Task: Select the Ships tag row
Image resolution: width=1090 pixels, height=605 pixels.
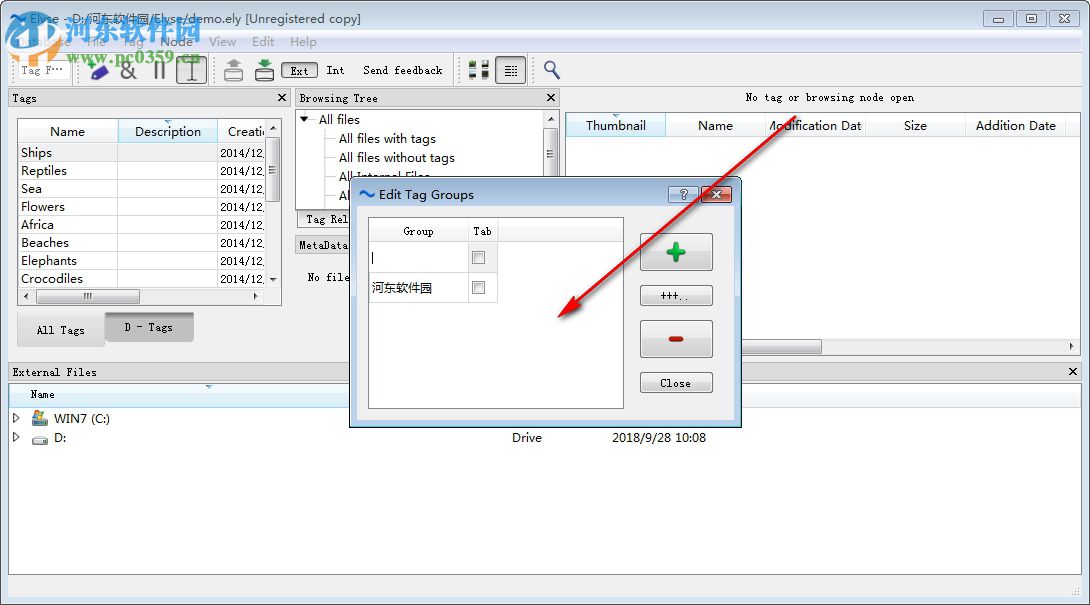Action: (x=142, y=152)
